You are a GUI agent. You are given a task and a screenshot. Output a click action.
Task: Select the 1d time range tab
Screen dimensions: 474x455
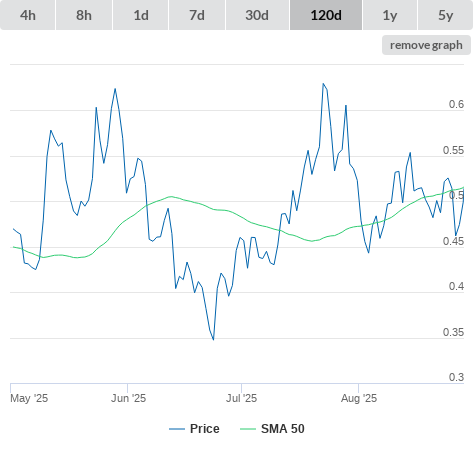point(141,15)
